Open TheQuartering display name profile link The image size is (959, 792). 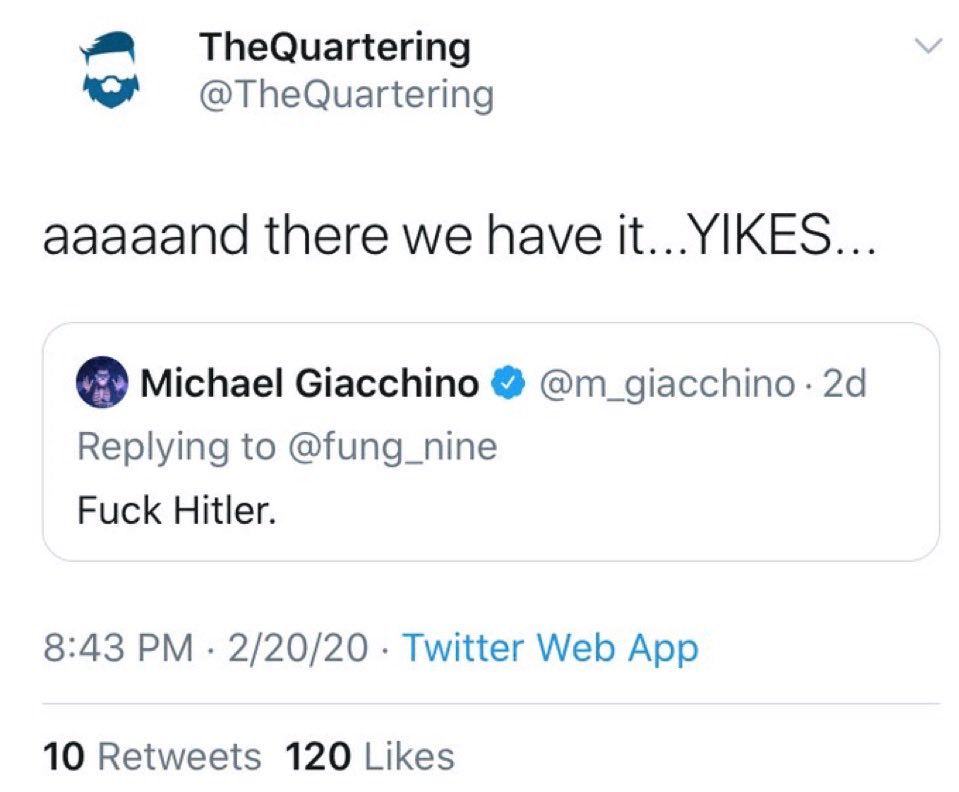(x=335, y=46)
